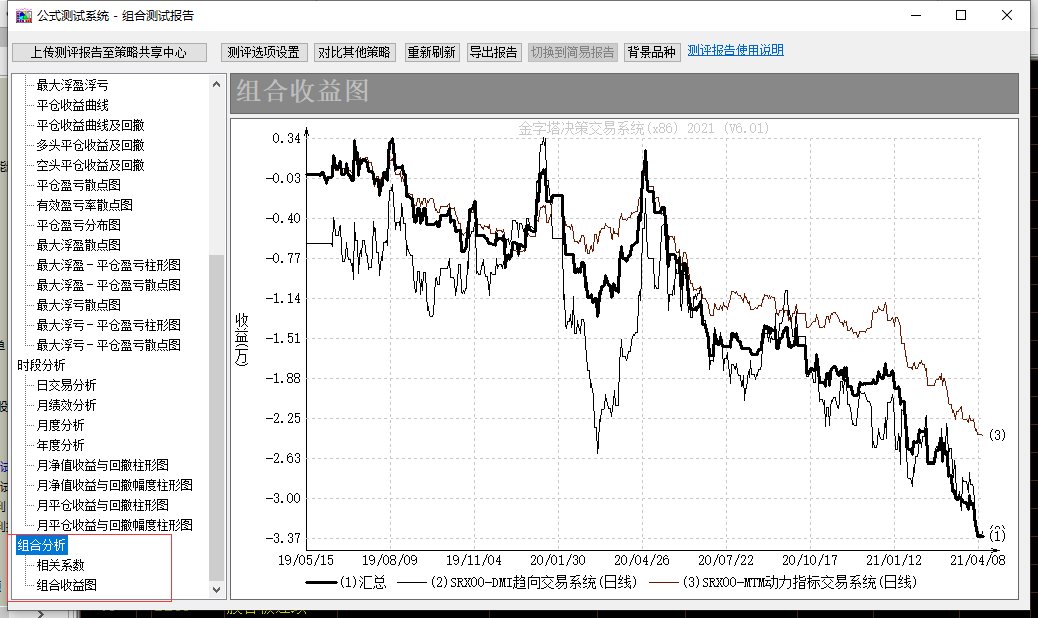Screen dimensions: 1038x618
Task: Open 平仓收益曲线及回撤 tree item
Action: pyautogui.click(x=90, y=125)
